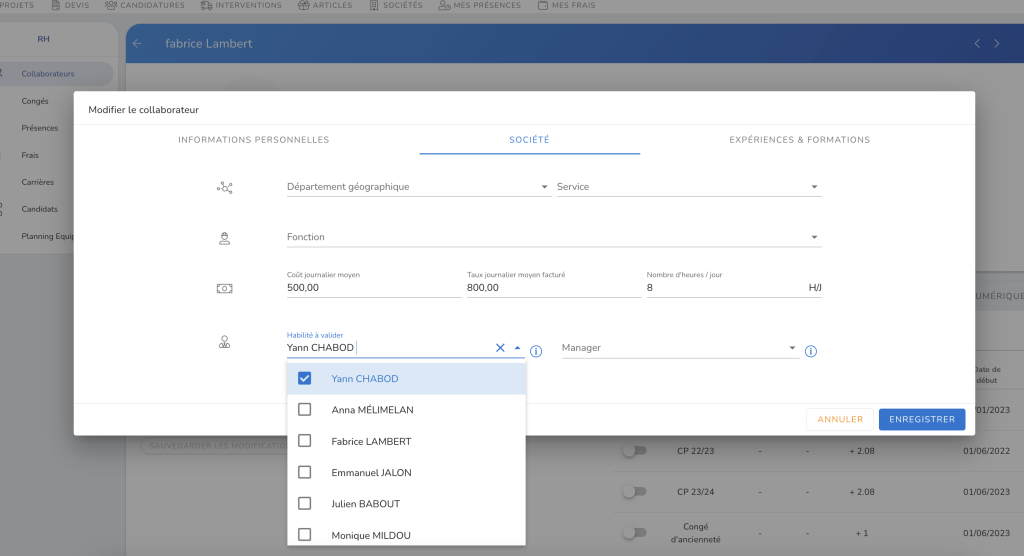
Task: Uncheck Yann CHABOD in the list
Action: coord(305,379)
